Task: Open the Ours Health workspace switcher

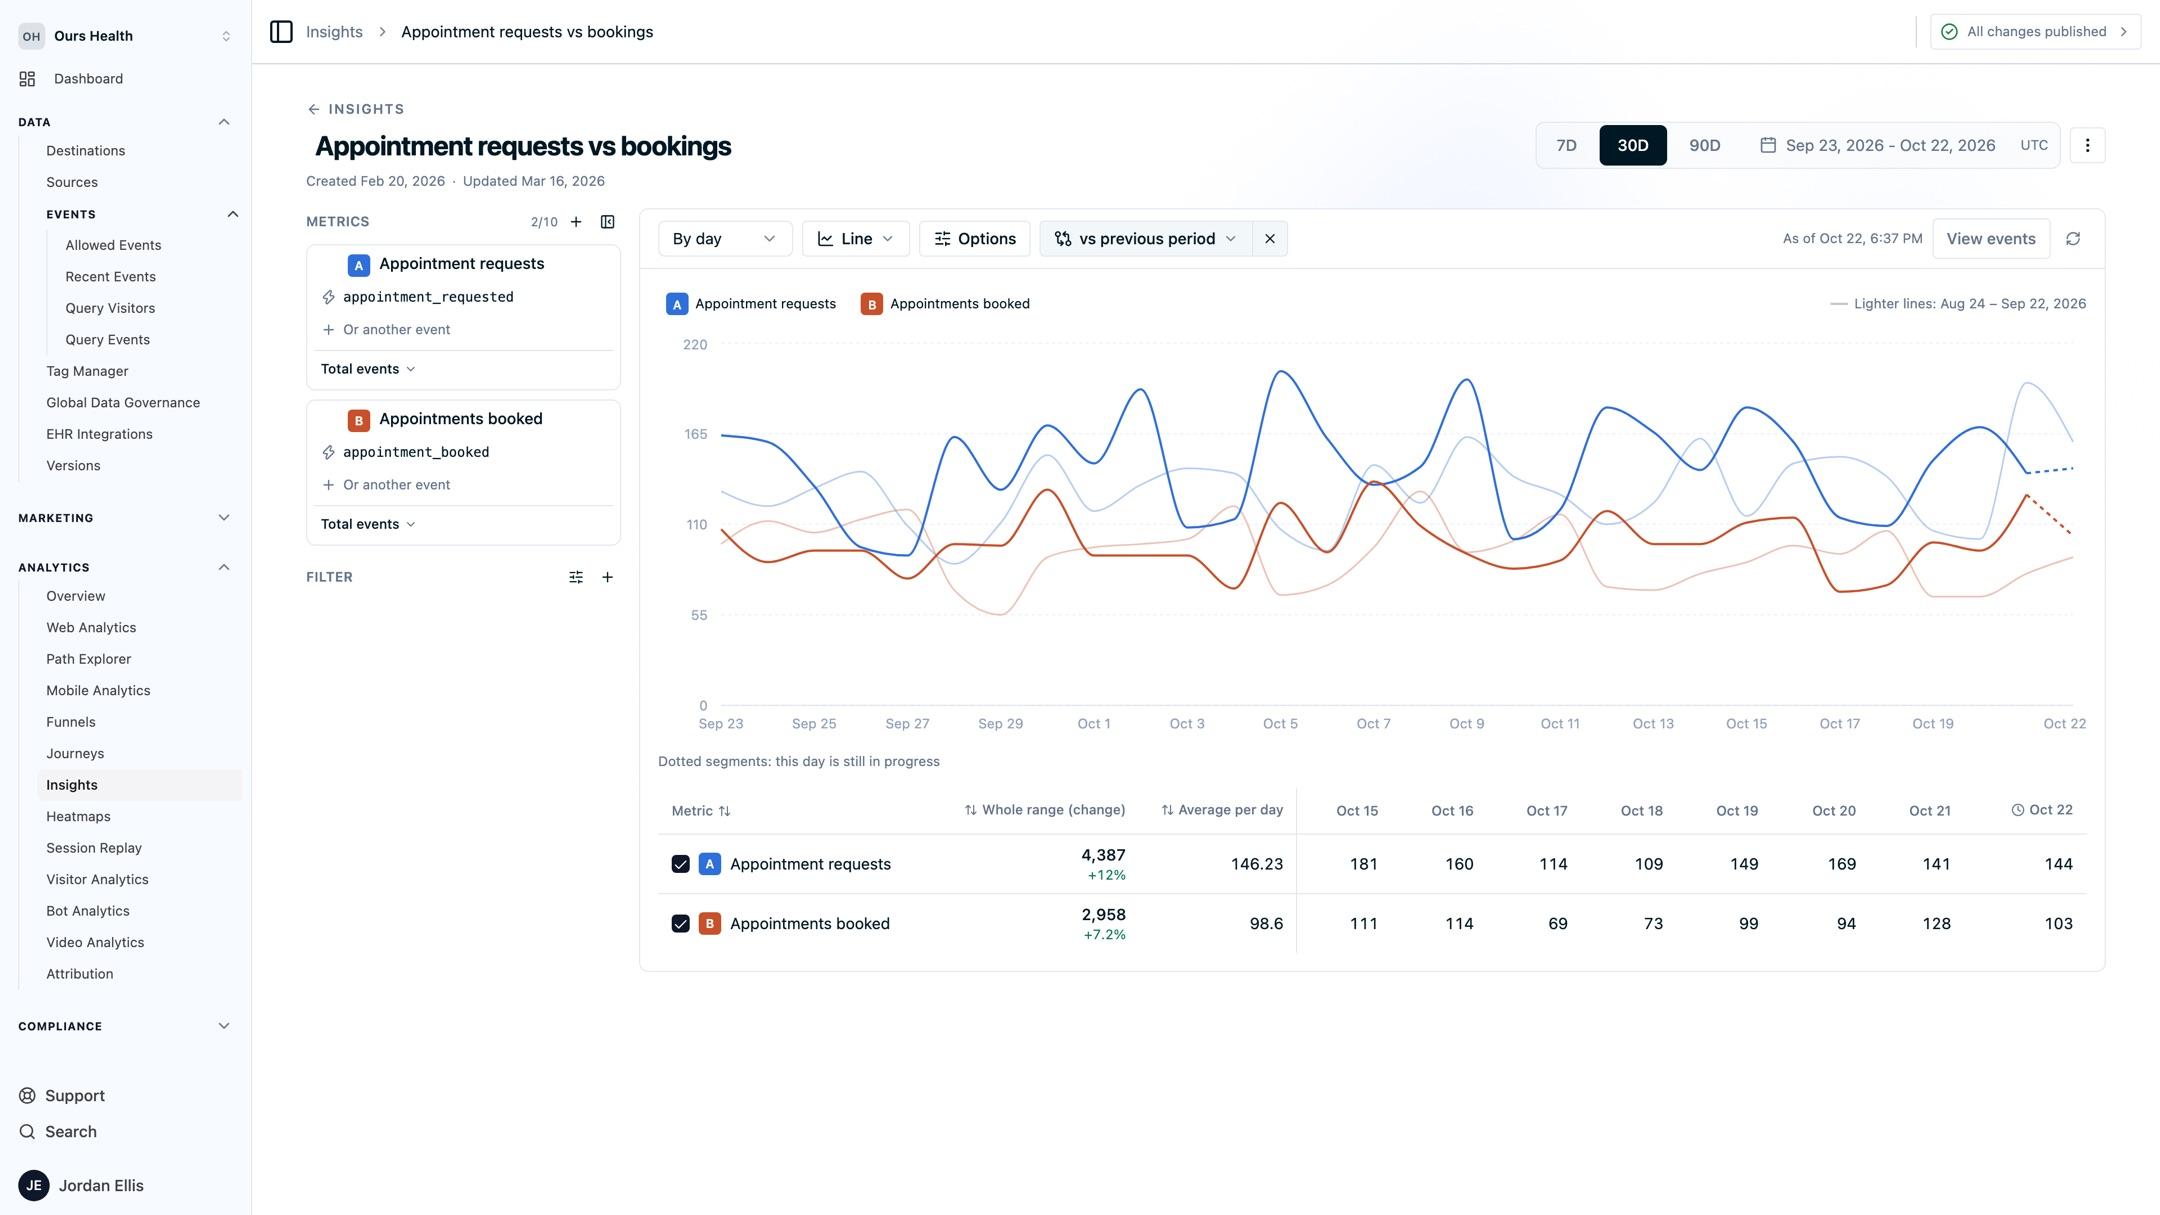Action: click(x=125, y=36)
